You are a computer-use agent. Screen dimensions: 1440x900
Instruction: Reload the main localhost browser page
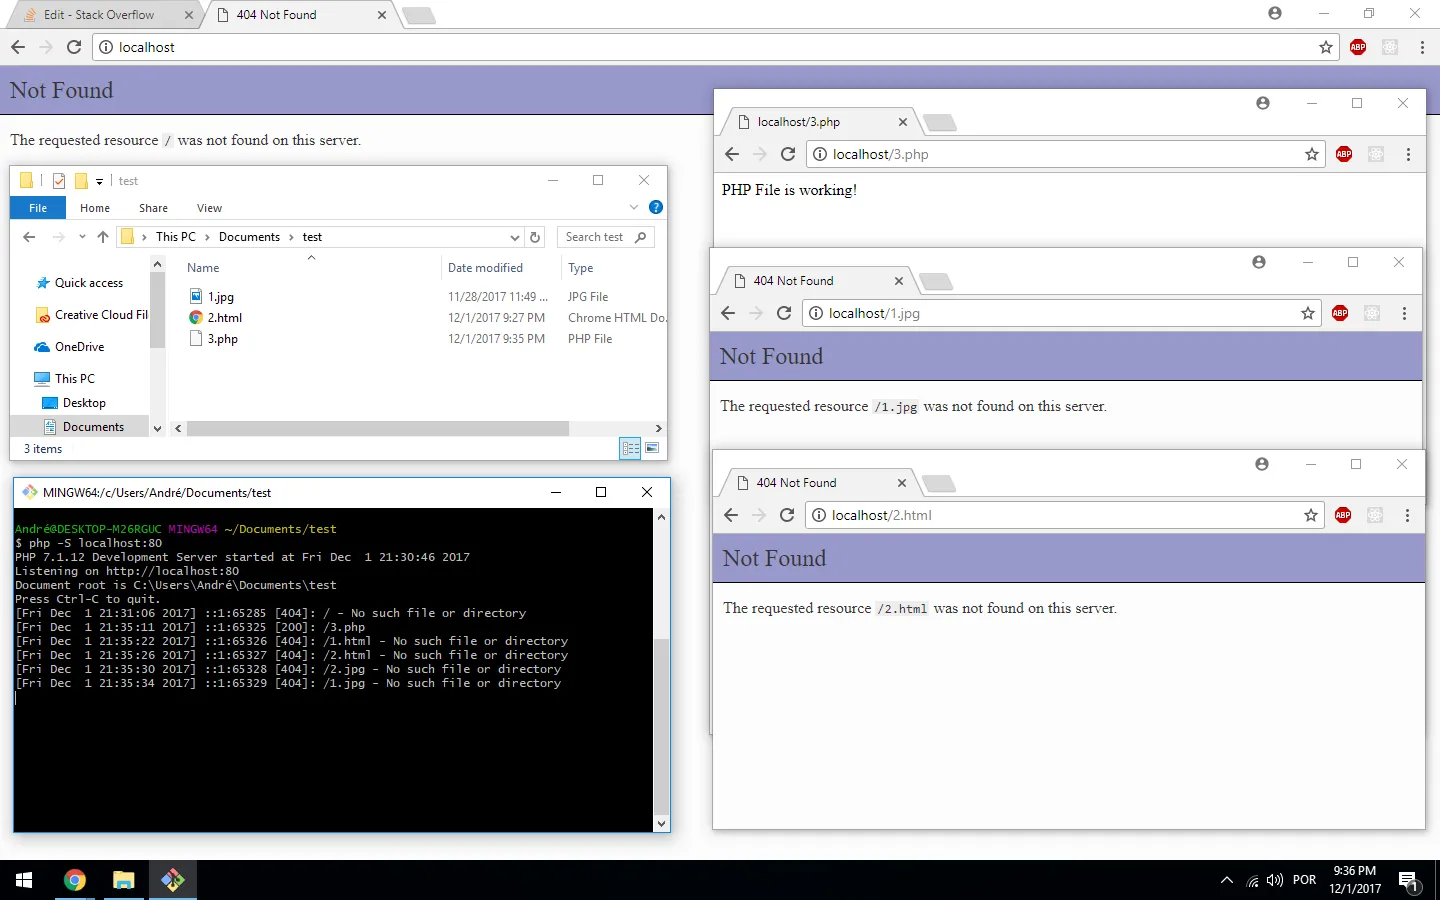[74, 47]
